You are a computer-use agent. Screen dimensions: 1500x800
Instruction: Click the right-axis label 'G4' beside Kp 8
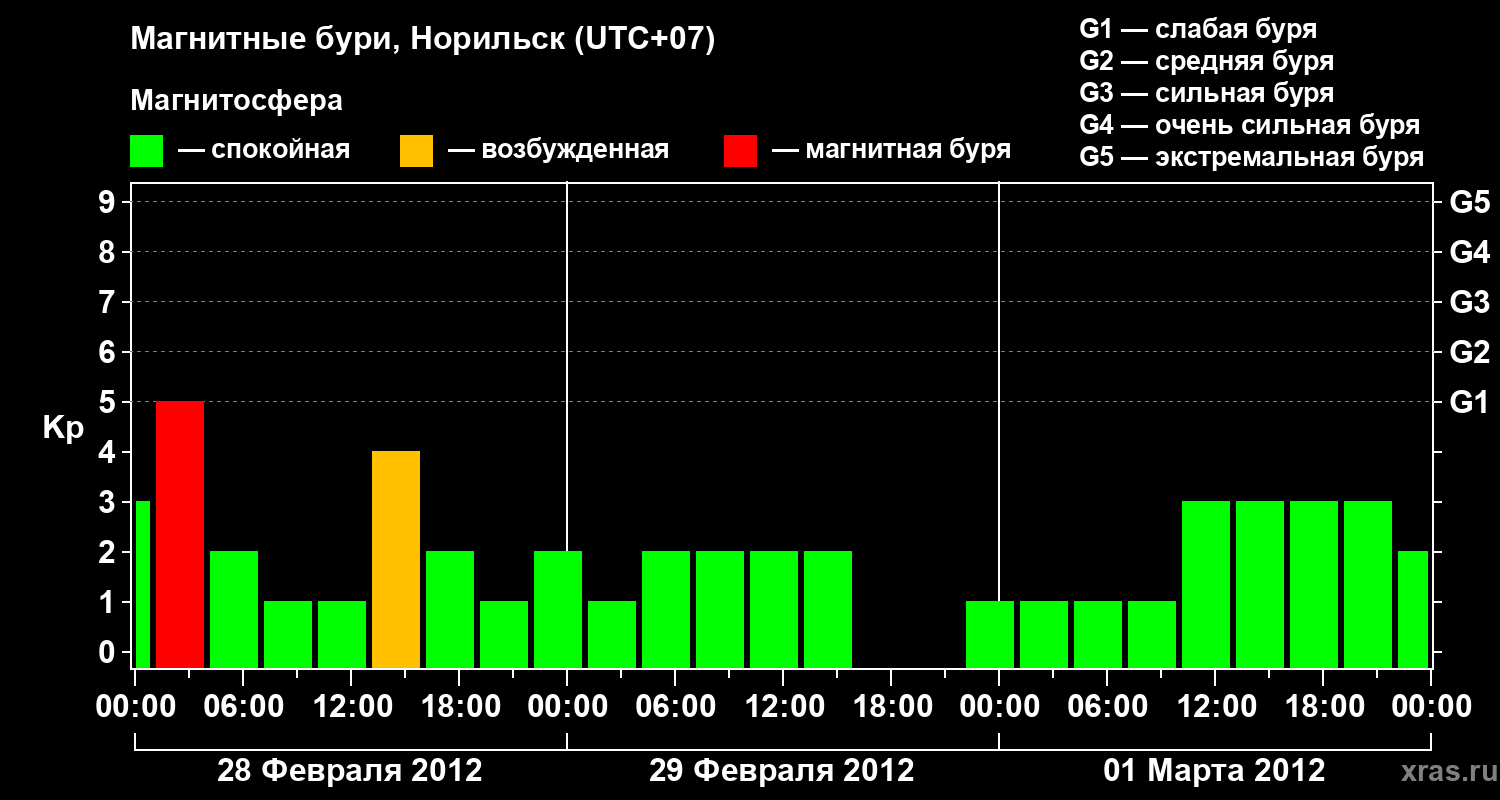1469,252
